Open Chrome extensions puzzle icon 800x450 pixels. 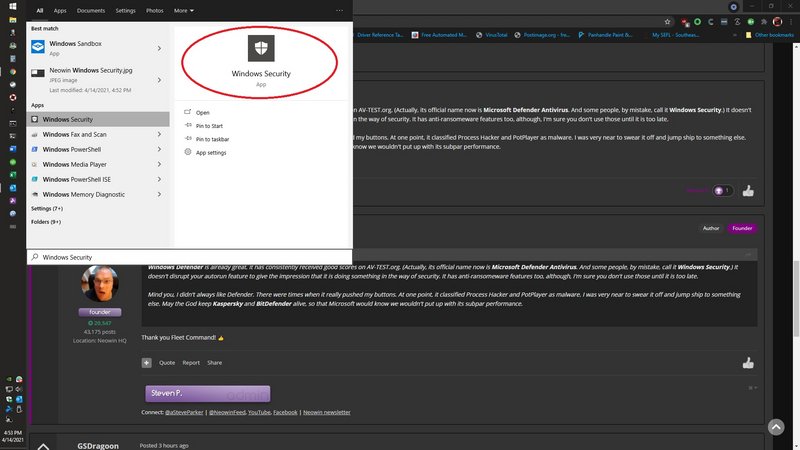tap(764, 22)
